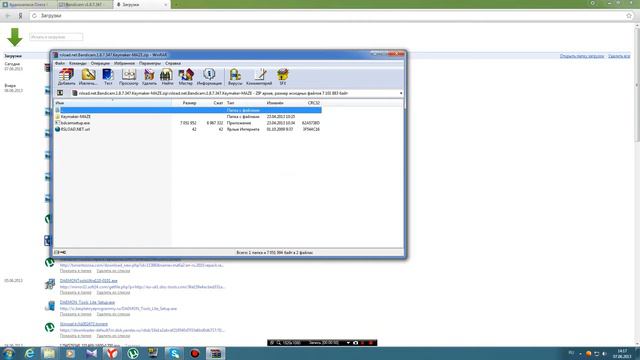Expand the archive path dropdown arrow
Viewport: 640px width, 360px height.
pos(401,93)
